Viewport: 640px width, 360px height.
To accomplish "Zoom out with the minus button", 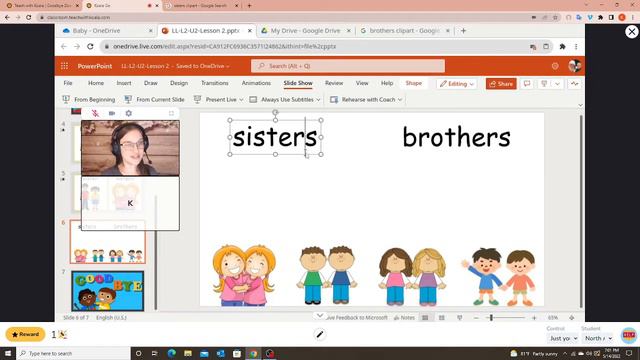I will [476, 318].
